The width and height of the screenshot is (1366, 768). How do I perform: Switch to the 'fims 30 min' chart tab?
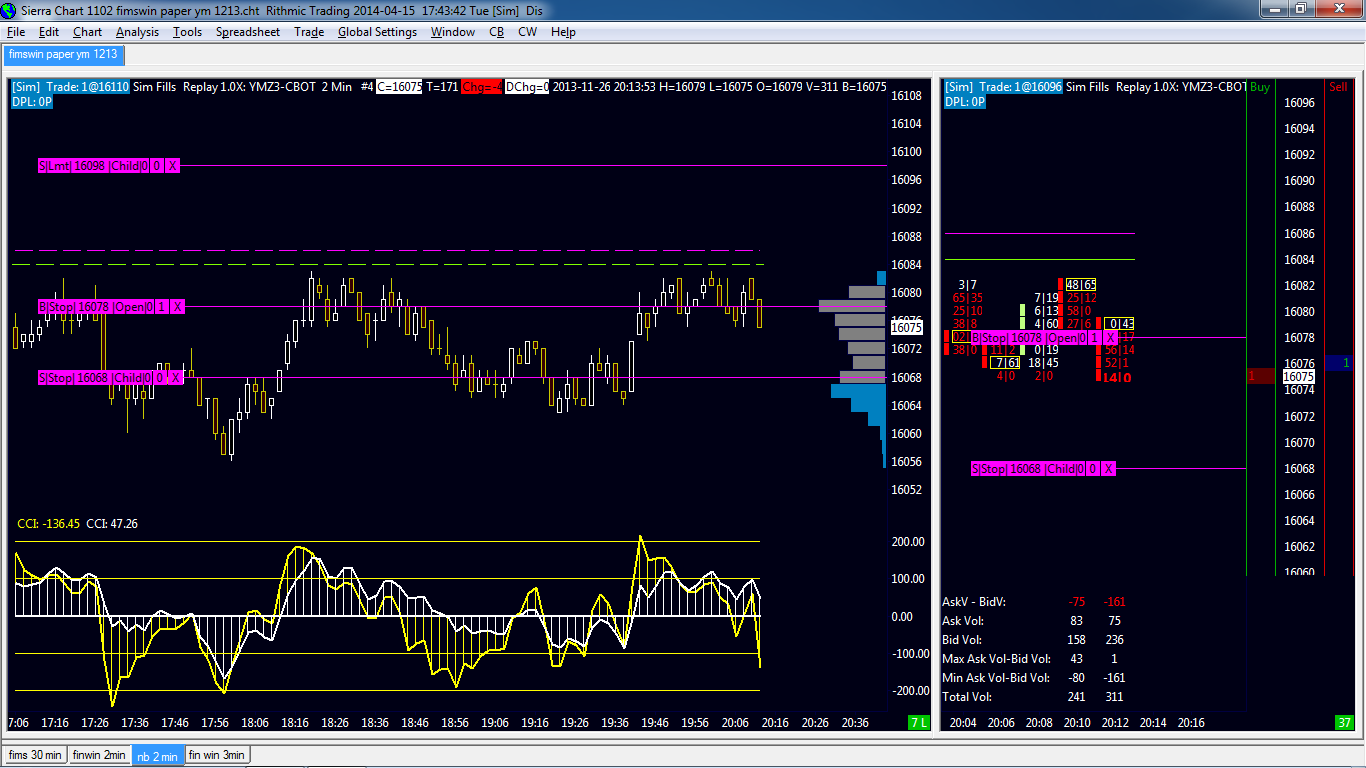pyautogui.click(x=35, y=755)
